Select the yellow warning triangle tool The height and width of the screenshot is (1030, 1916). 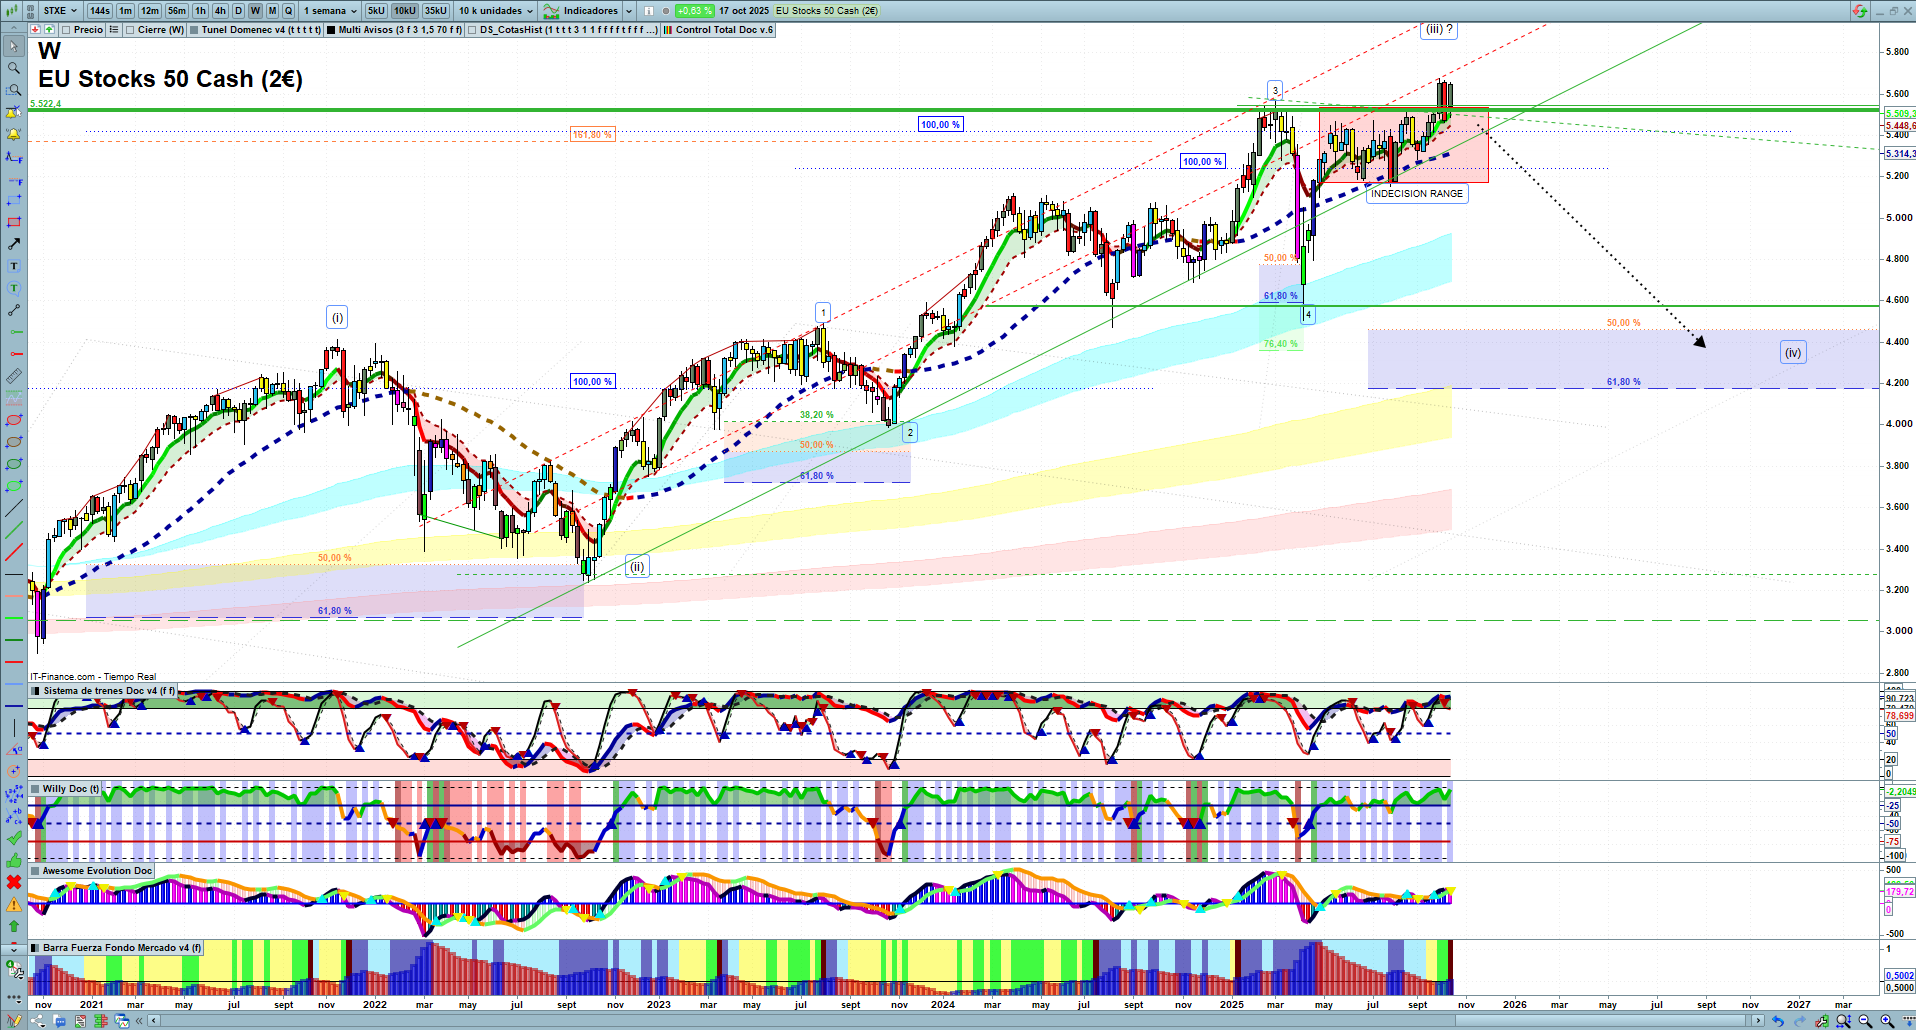14,904
